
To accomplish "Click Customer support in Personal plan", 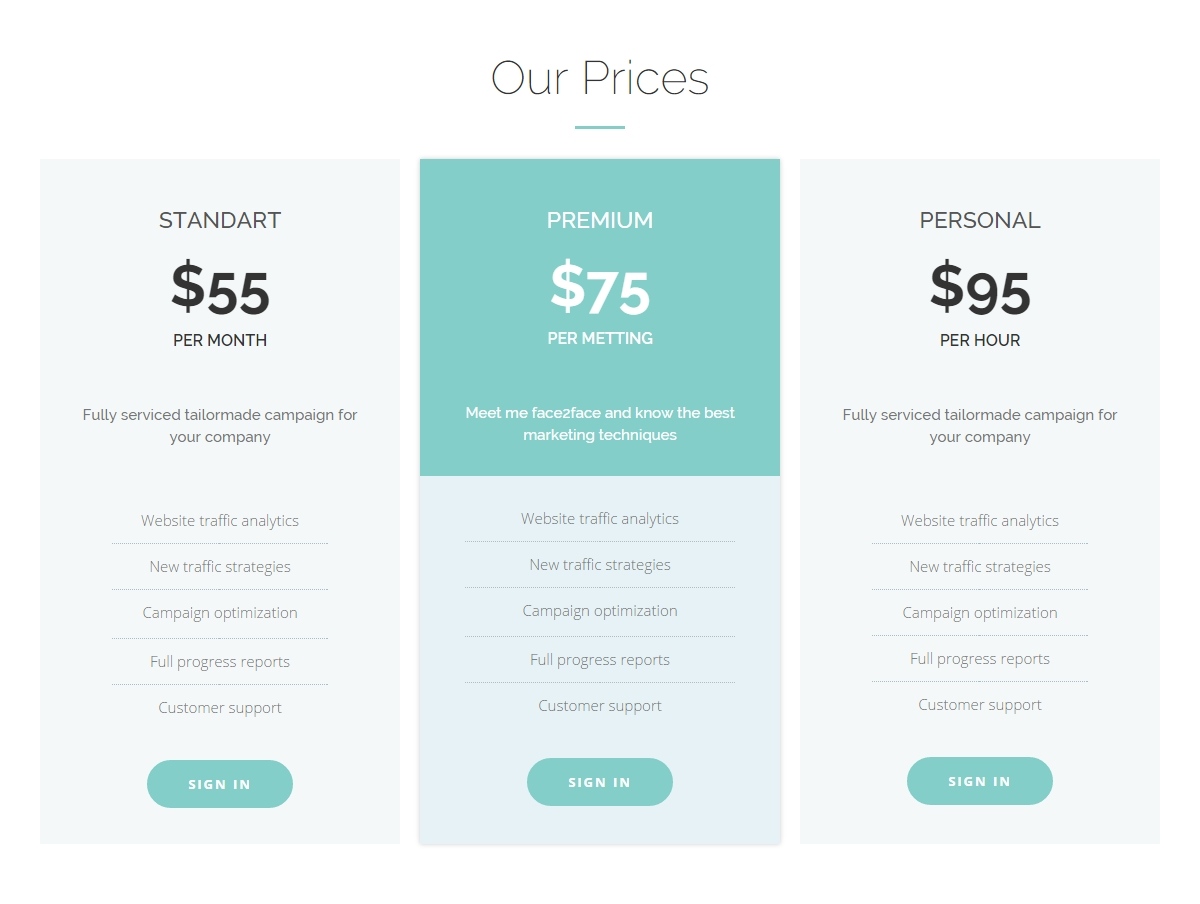I will click(x=980, y=705).
